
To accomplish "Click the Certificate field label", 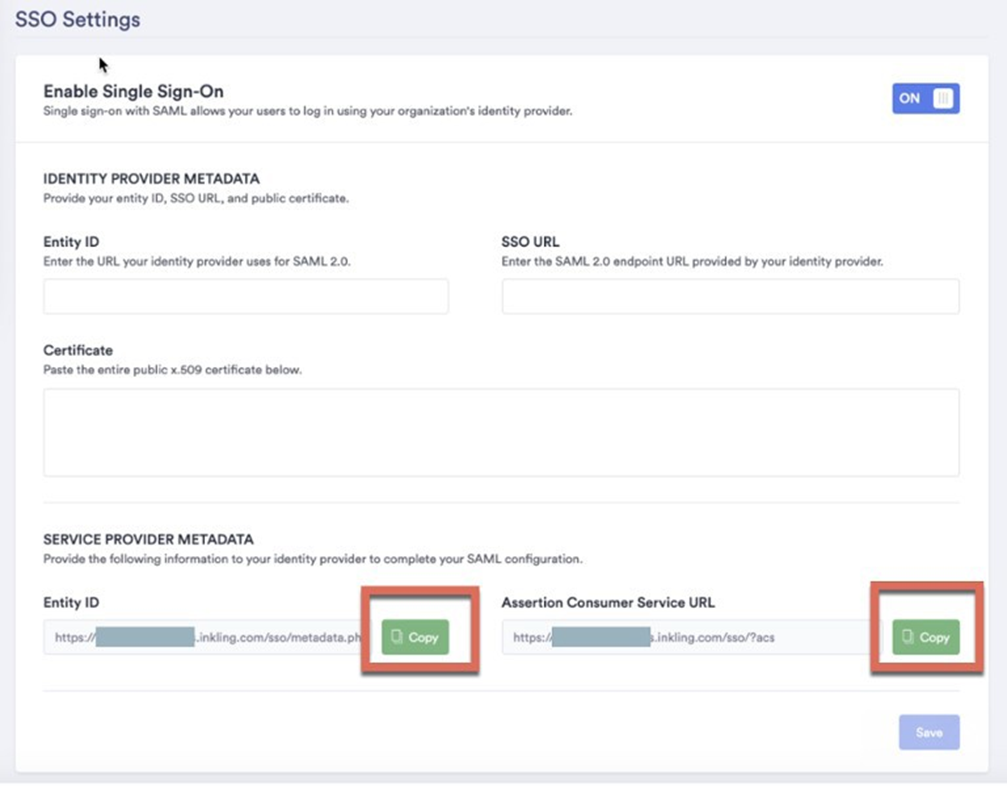I will [x=78, y=351].
